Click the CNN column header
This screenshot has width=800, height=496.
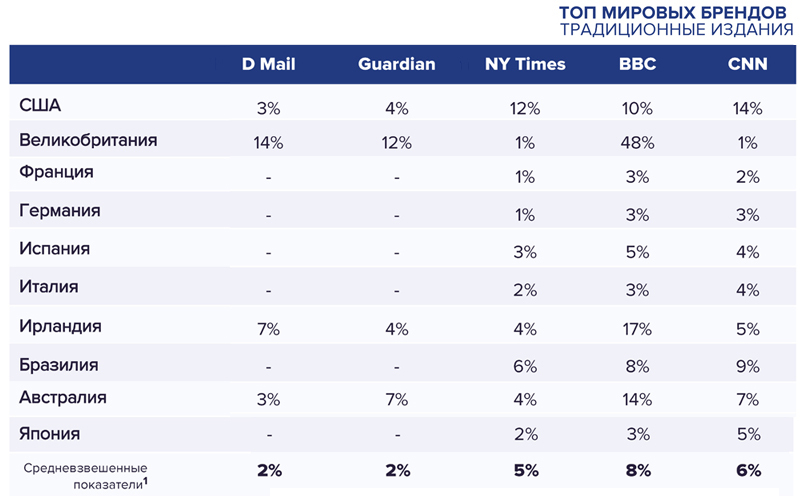pos(748,64)
